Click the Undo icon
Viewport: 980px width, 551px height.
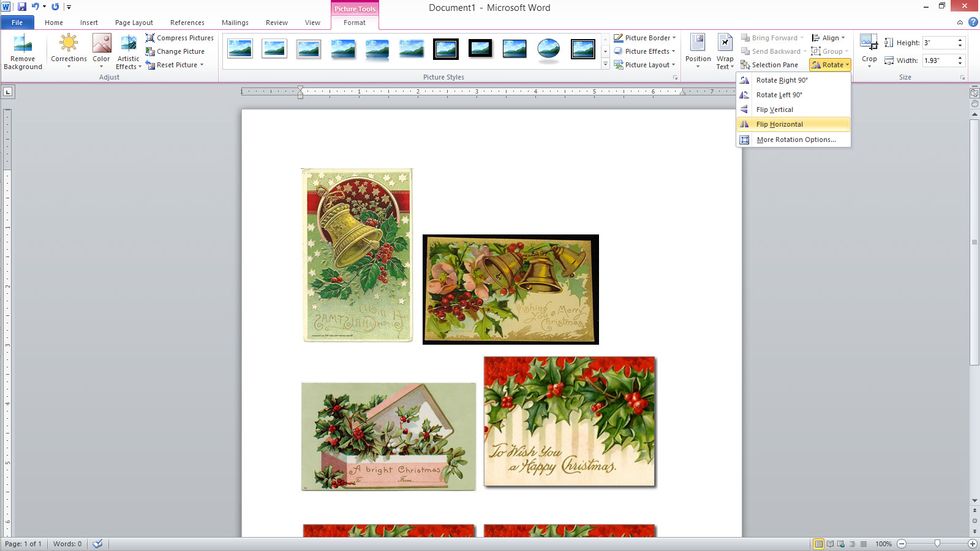click(x=36, y=7)
